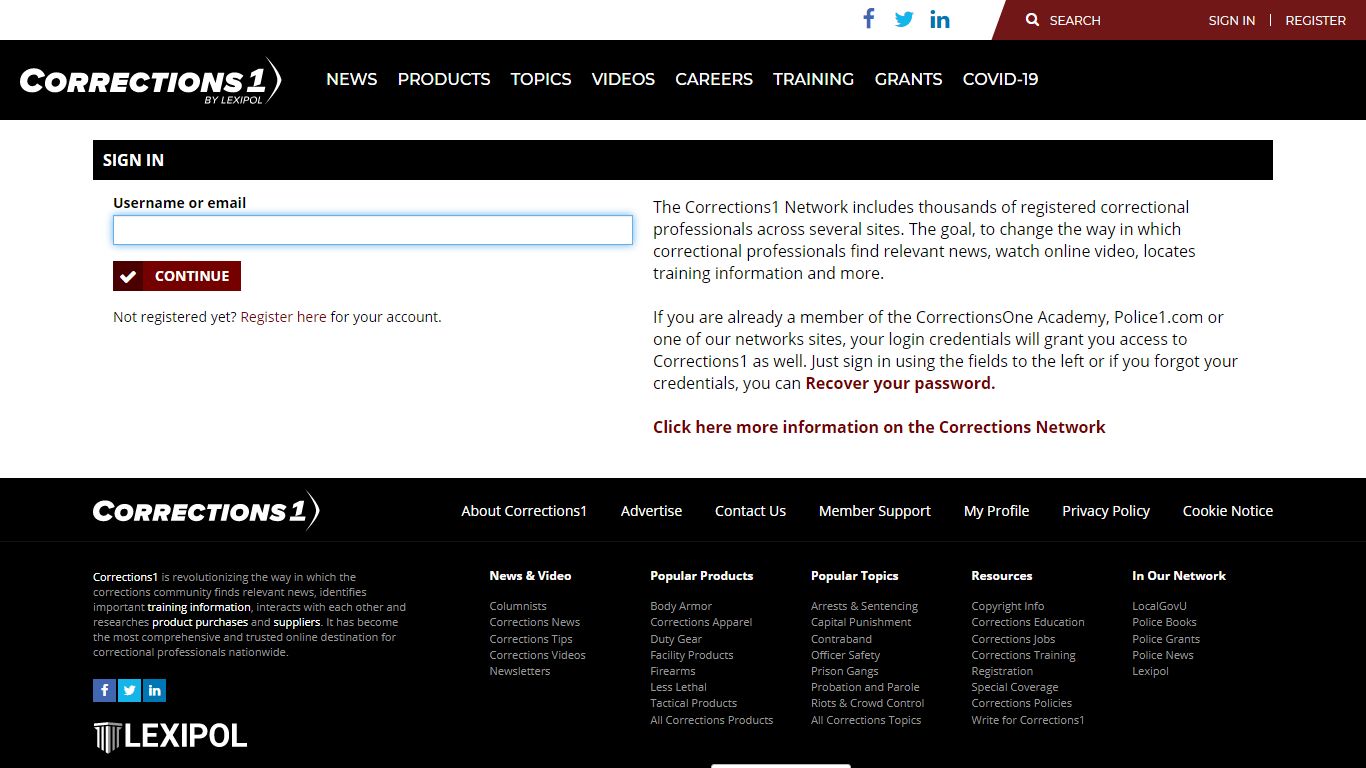The image size is (1366, 768).
Task: Open Corrections Apparel link
Action: point(701,622)
